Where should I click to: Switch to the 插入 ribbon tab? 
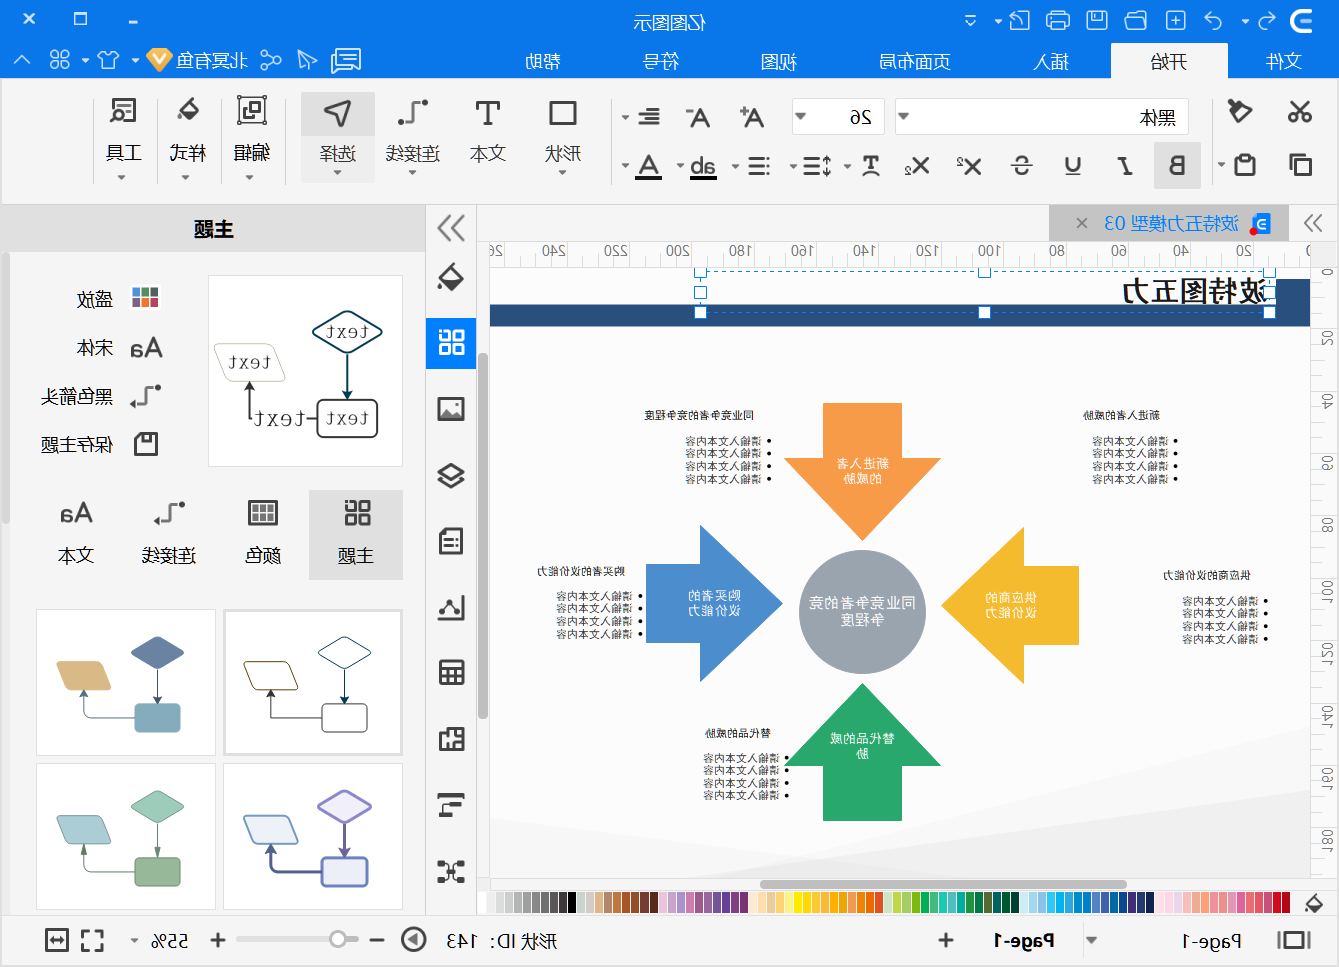(x=1051, y=61)
